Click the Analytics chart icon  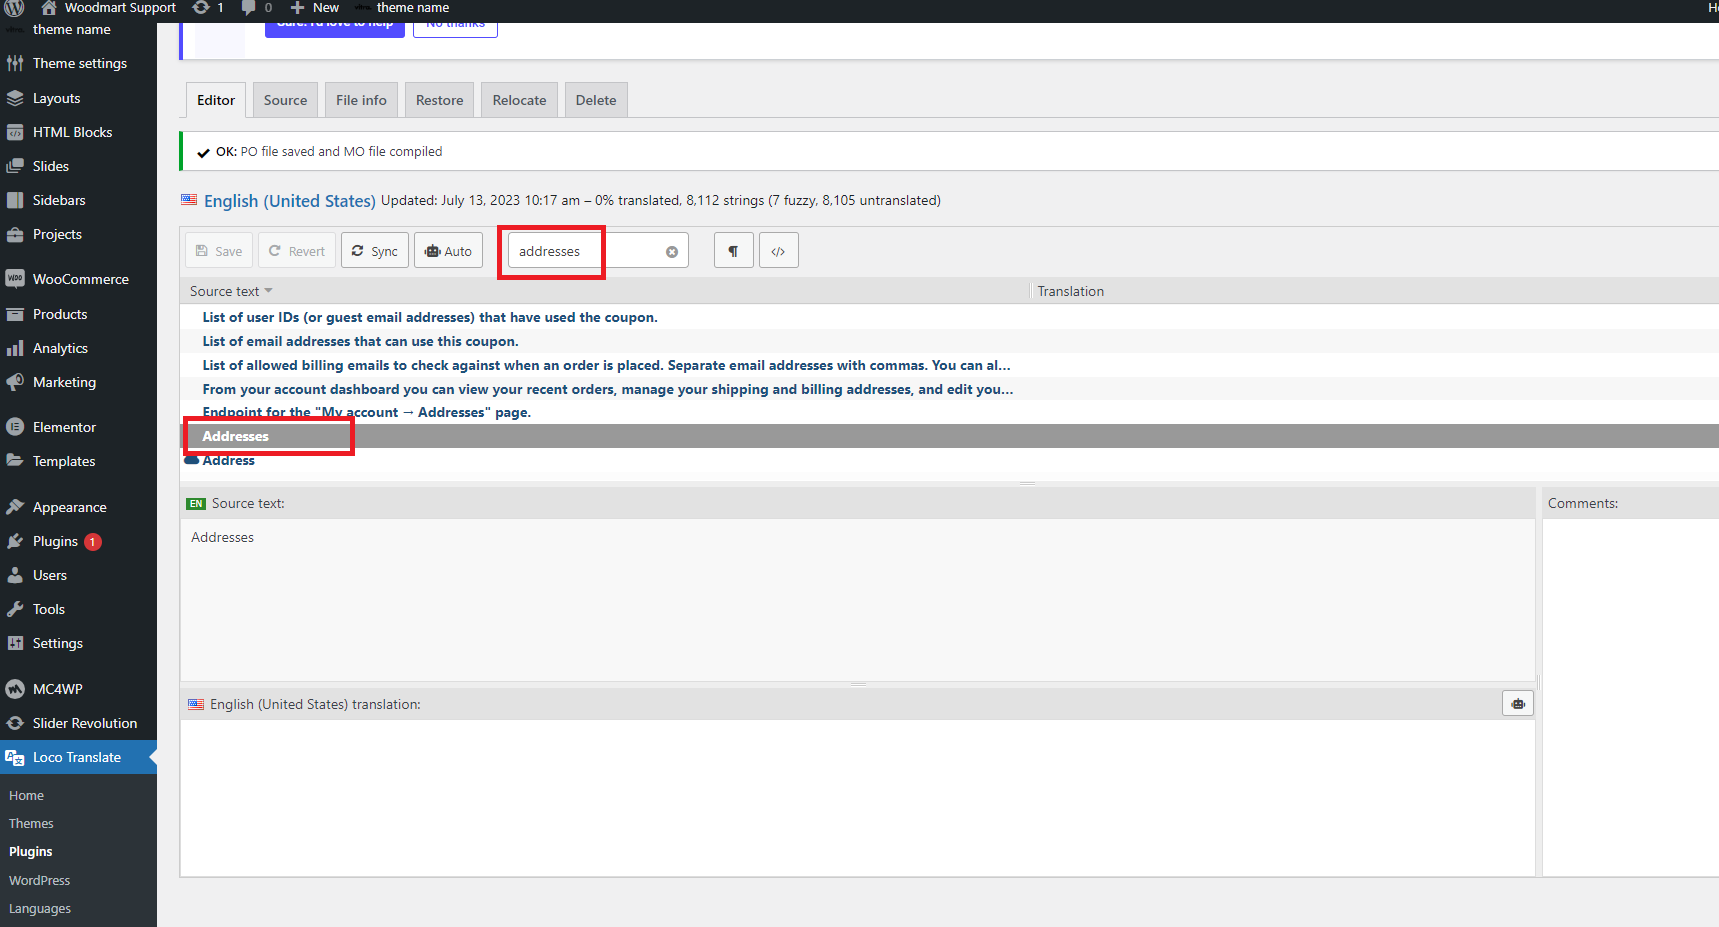pos(15,348)
